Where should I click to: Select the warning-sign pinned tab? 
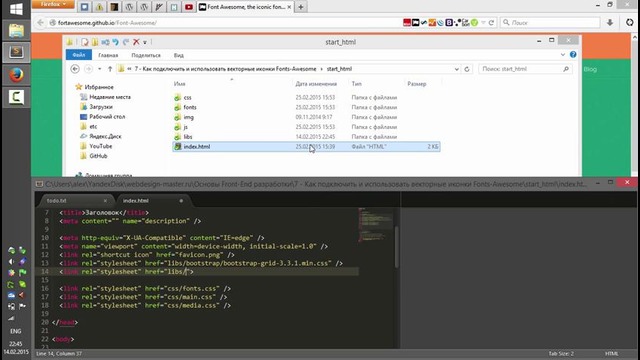pyautogui.click(x=99, y=7)
